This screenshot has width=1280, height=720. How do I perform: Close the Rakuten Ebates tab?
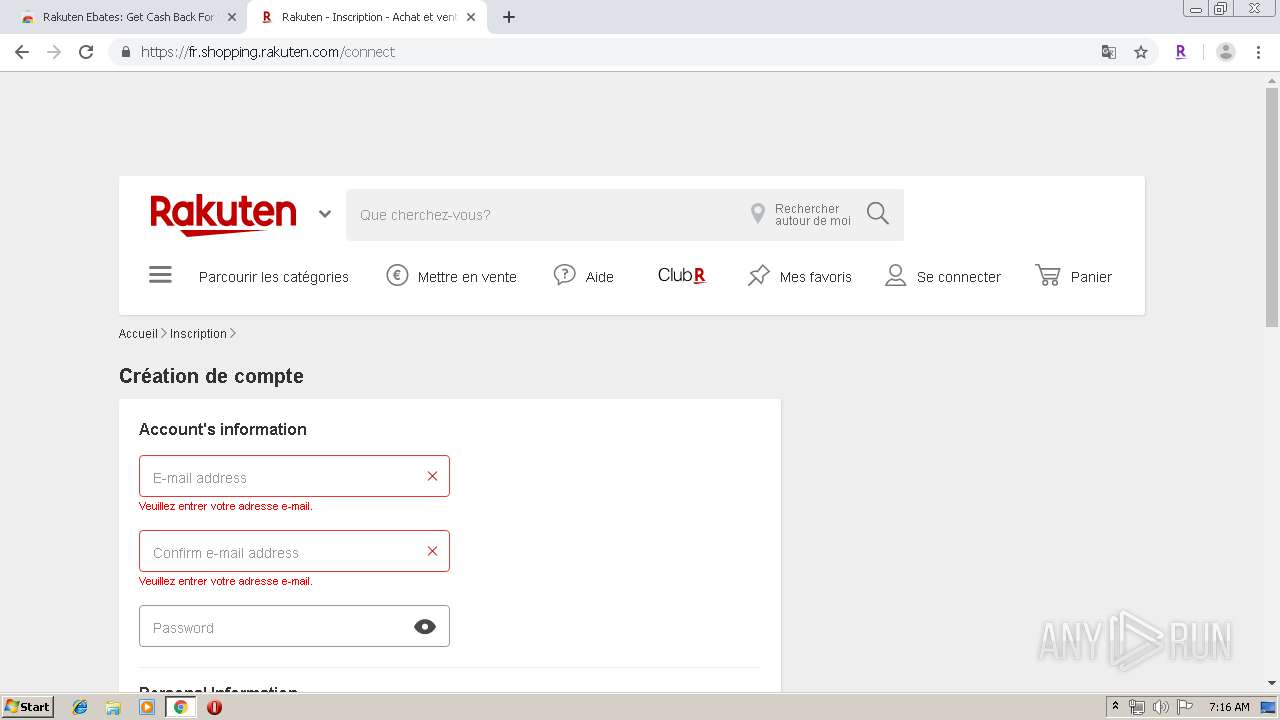click(x=232, y=17)
